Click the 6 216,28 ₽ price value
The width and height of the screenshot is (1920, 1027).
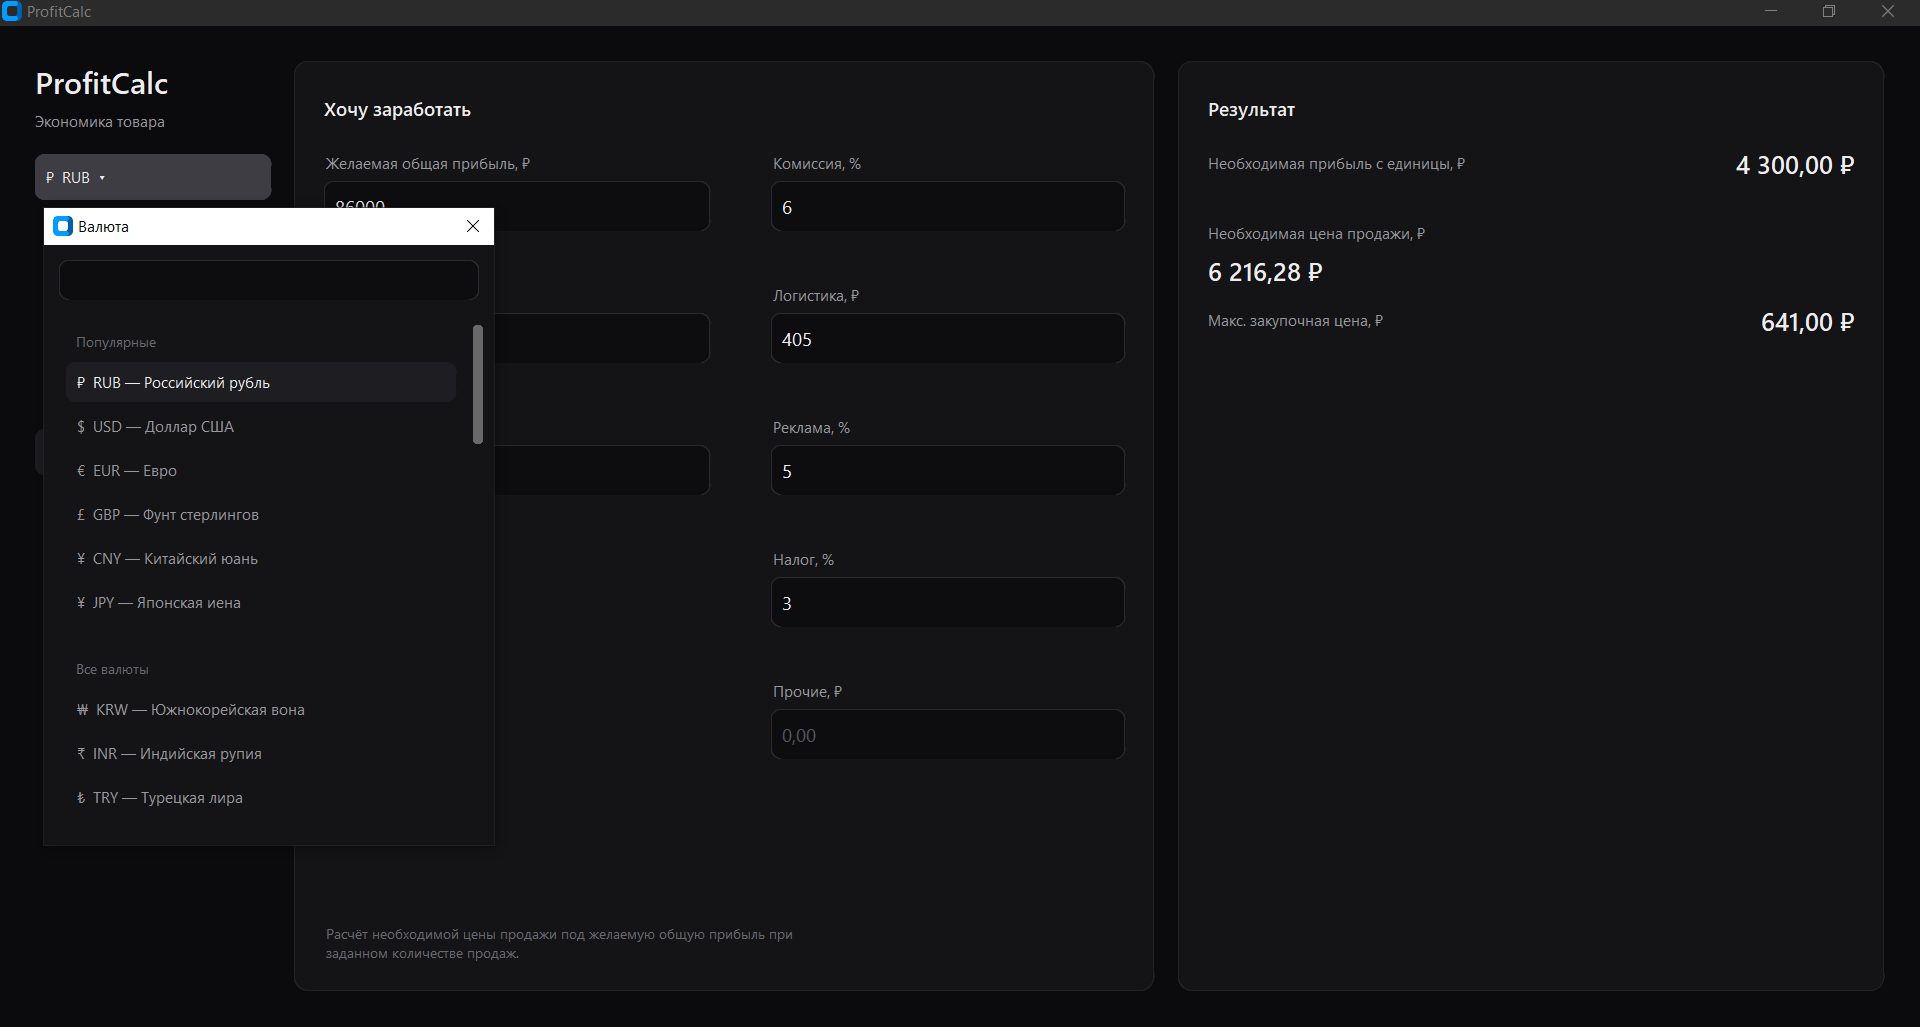pyautogui.click(x=1265, y=272)
